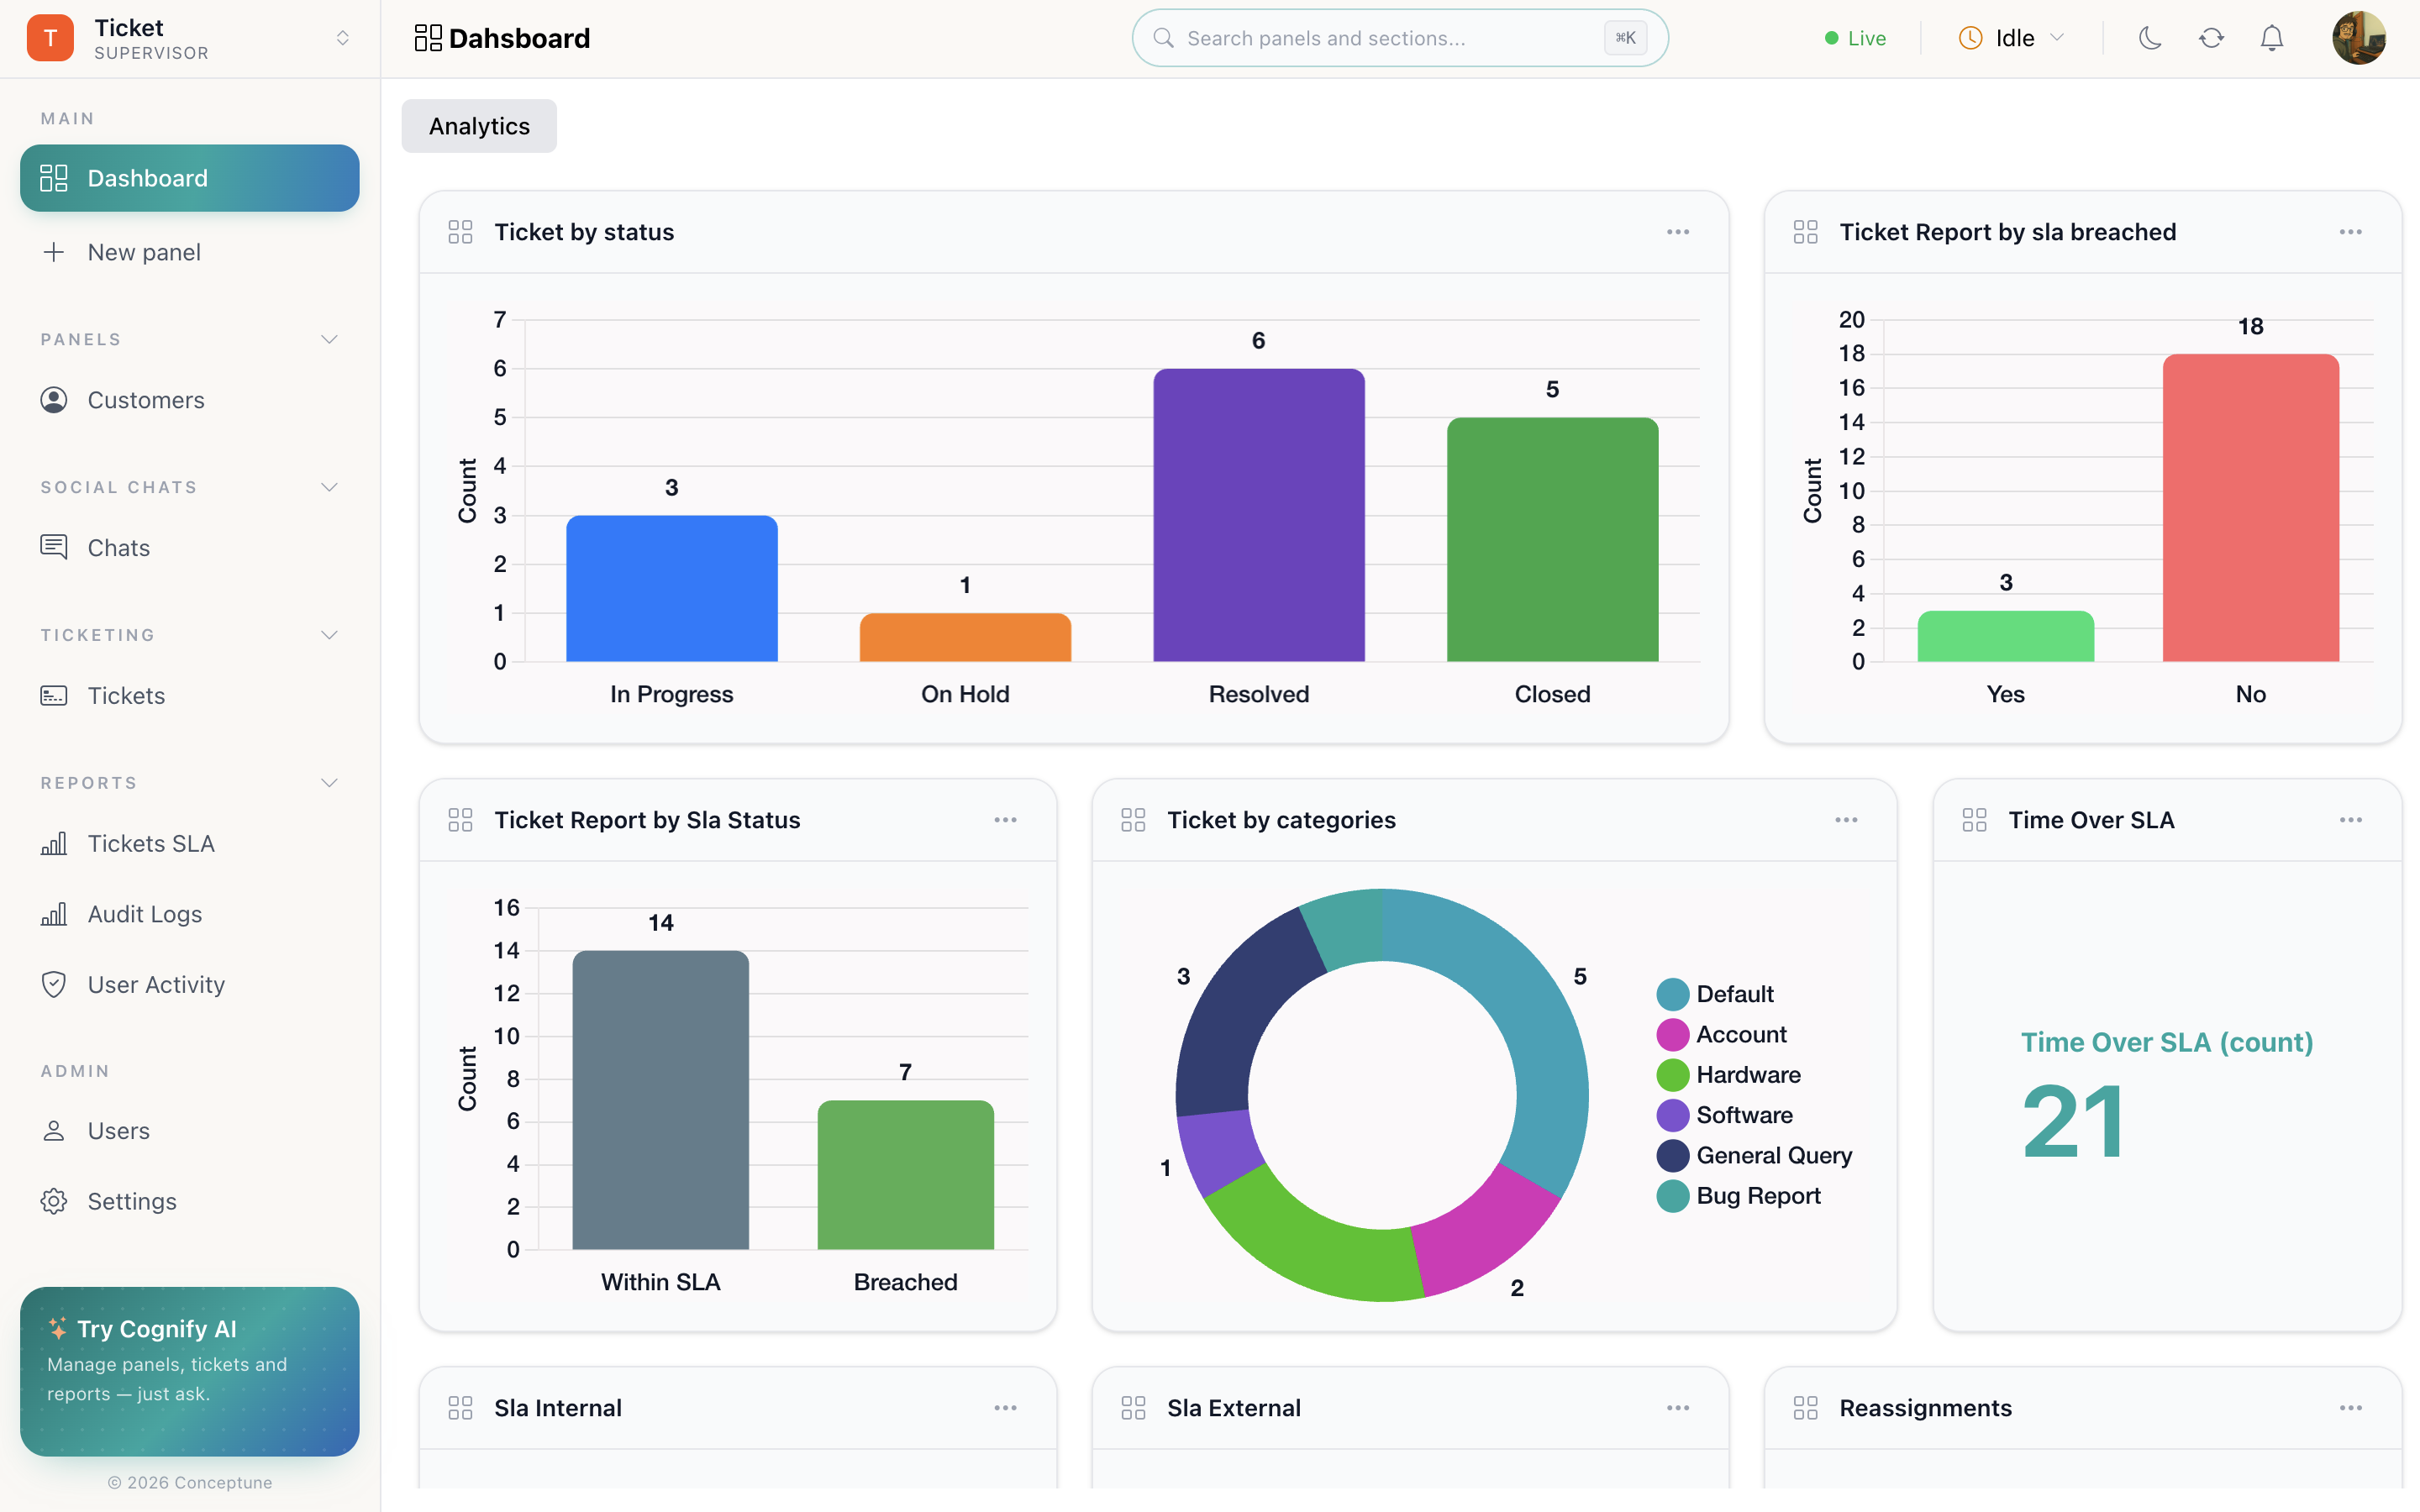Click the Reassignments panel grid icon
Screen dimensions: 2420x1512
click(1805, 1408)
